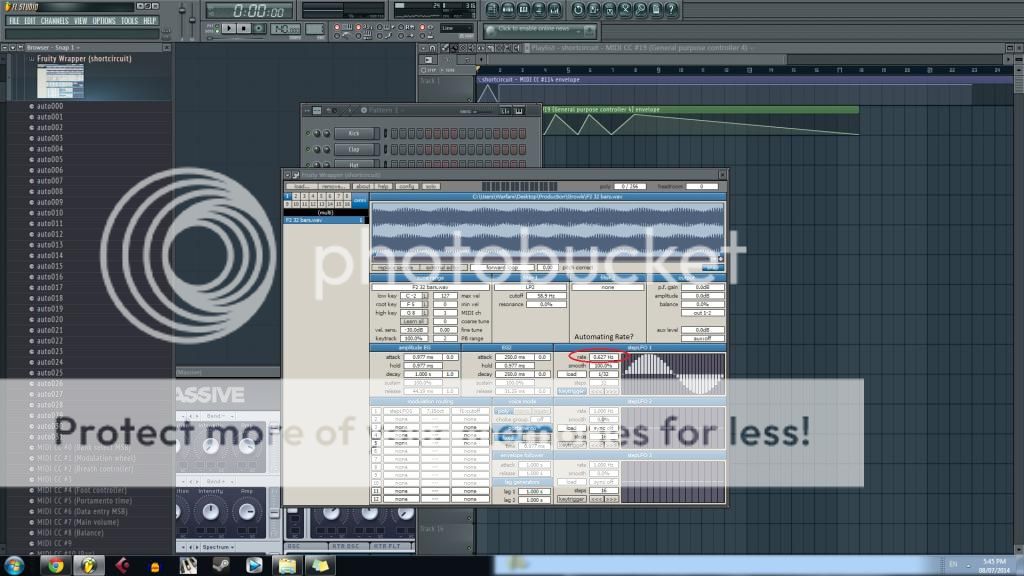Open the Spectrum dropdown in the Massive window
Viewport: 1024px width, 576px height.
click(x=217, y=547)
